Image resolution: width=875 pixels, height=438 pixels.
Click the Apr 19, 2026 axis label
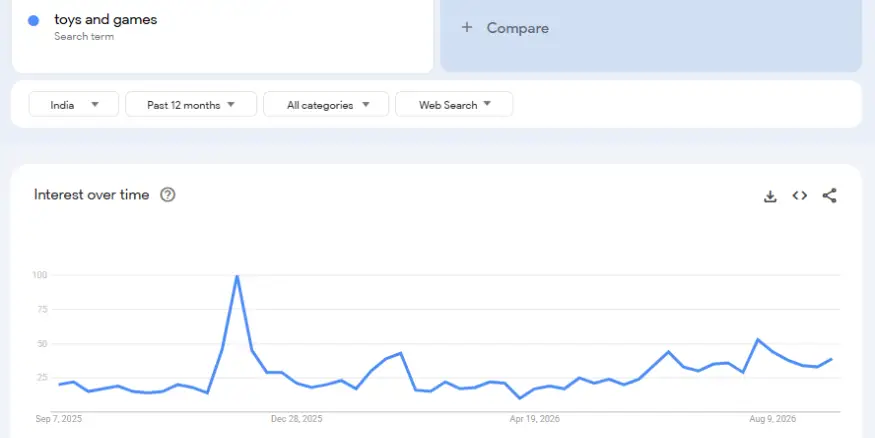[535, 419]
